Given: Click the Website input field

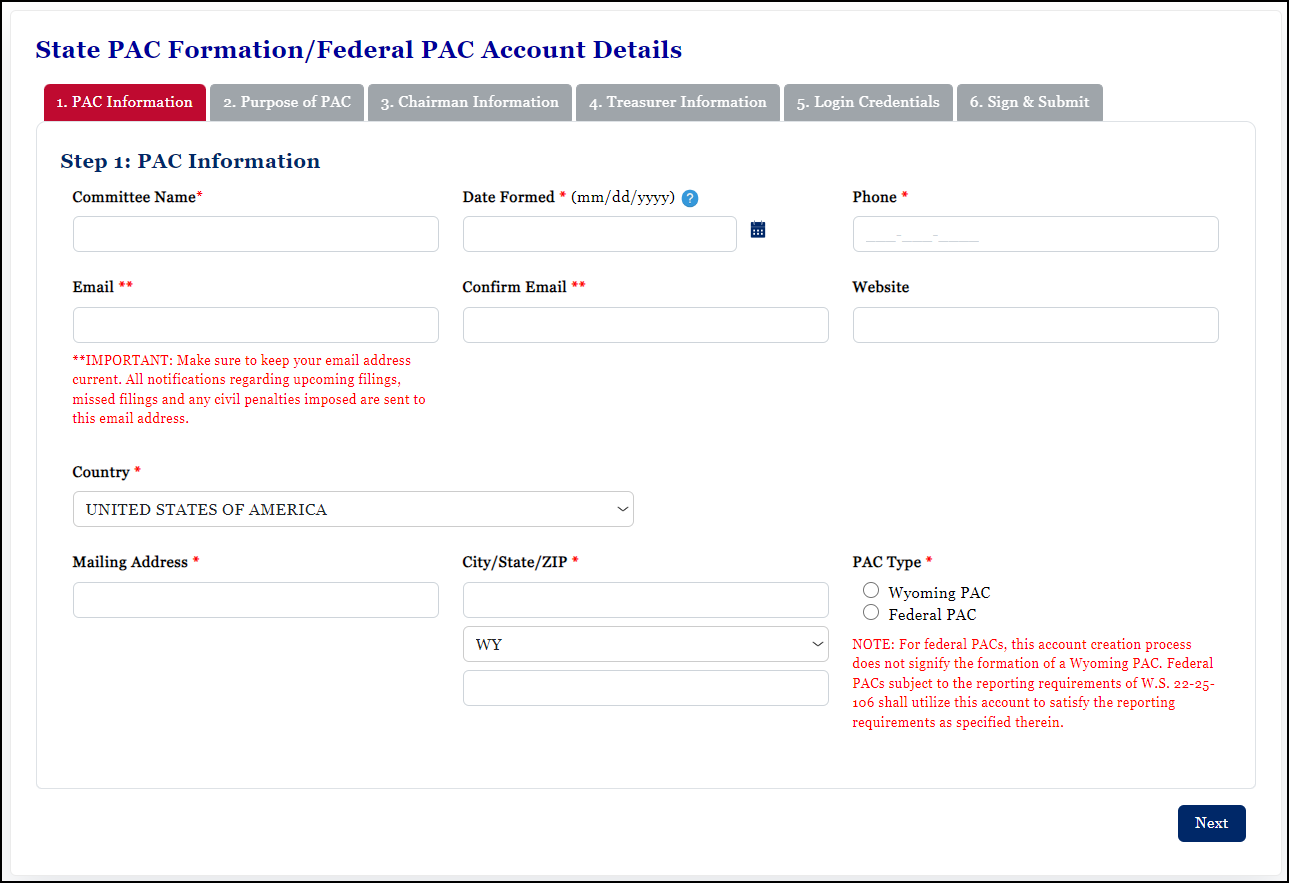Looking at the screenshot, I should pyautogui.click(x=1035, y=324).
